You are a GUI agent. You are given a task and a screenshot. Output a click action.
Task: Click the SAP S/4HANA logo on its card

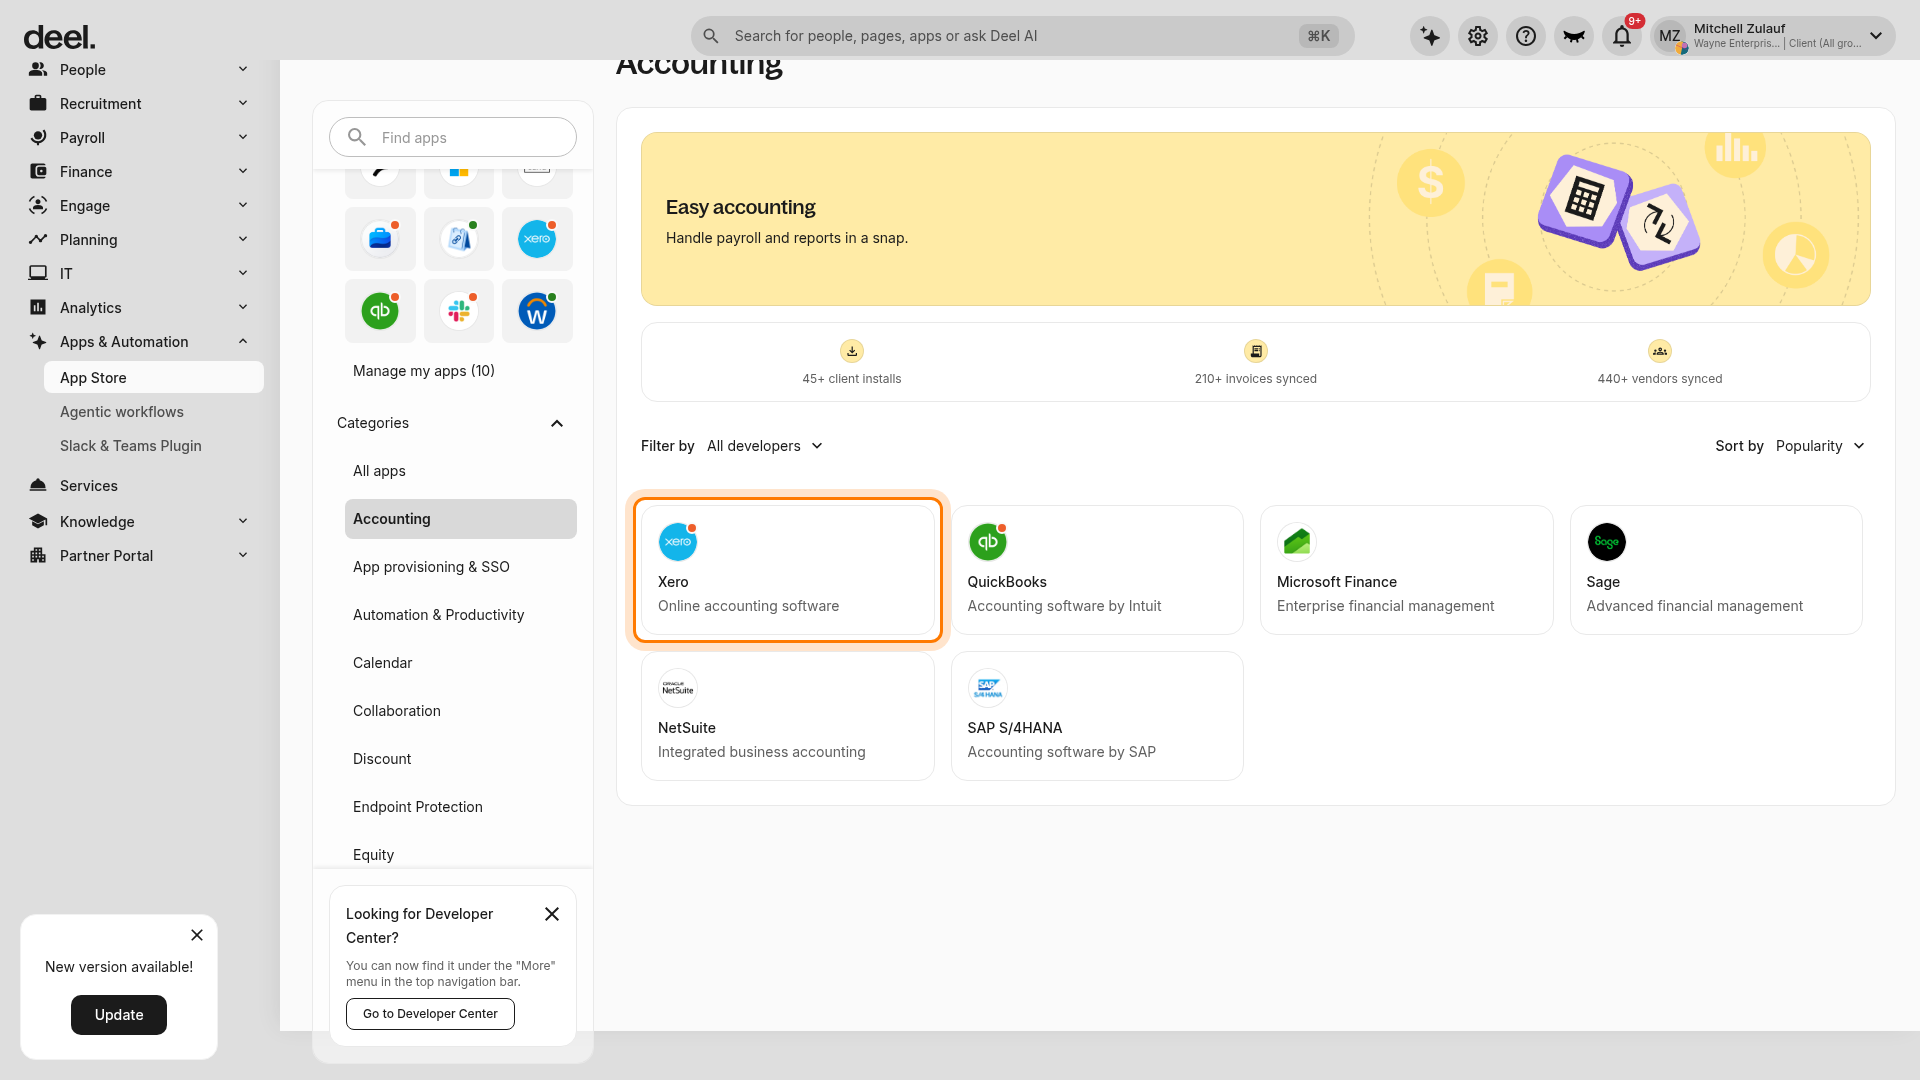pos(988,688)
